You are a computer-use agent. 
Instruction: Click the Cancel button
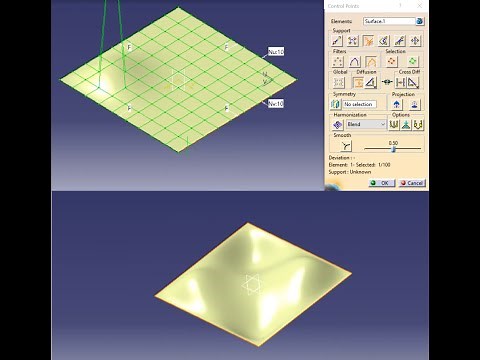click(x=412, y=183)
